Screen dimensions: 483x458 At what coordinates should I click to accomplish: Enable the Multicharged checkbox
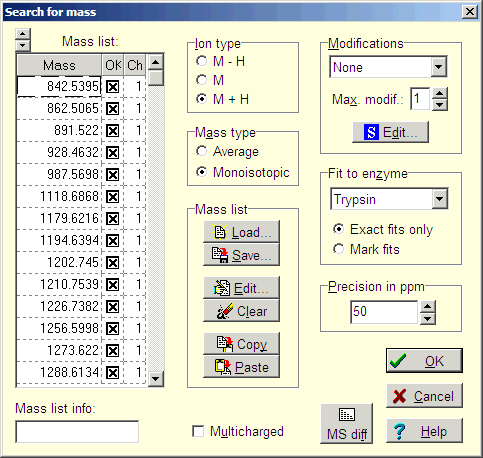coord(198,431)
